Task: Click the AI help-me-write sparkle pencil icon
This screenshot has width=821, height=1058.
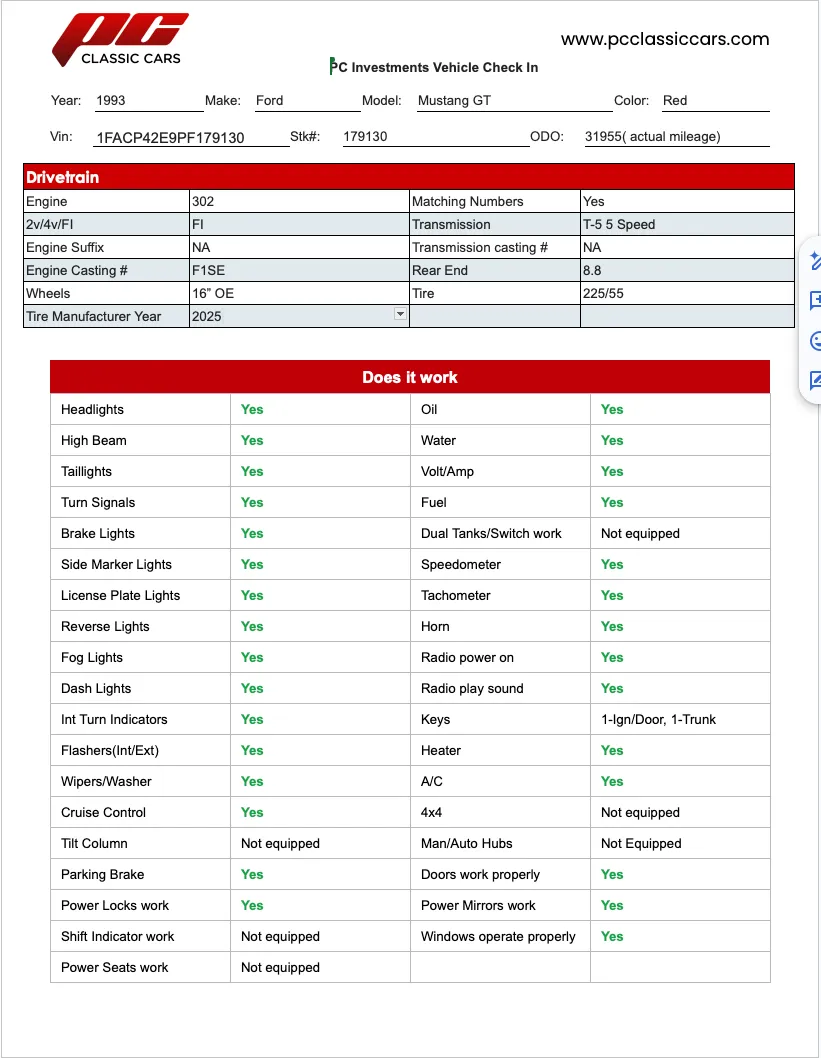Action: tap(815, 260)
